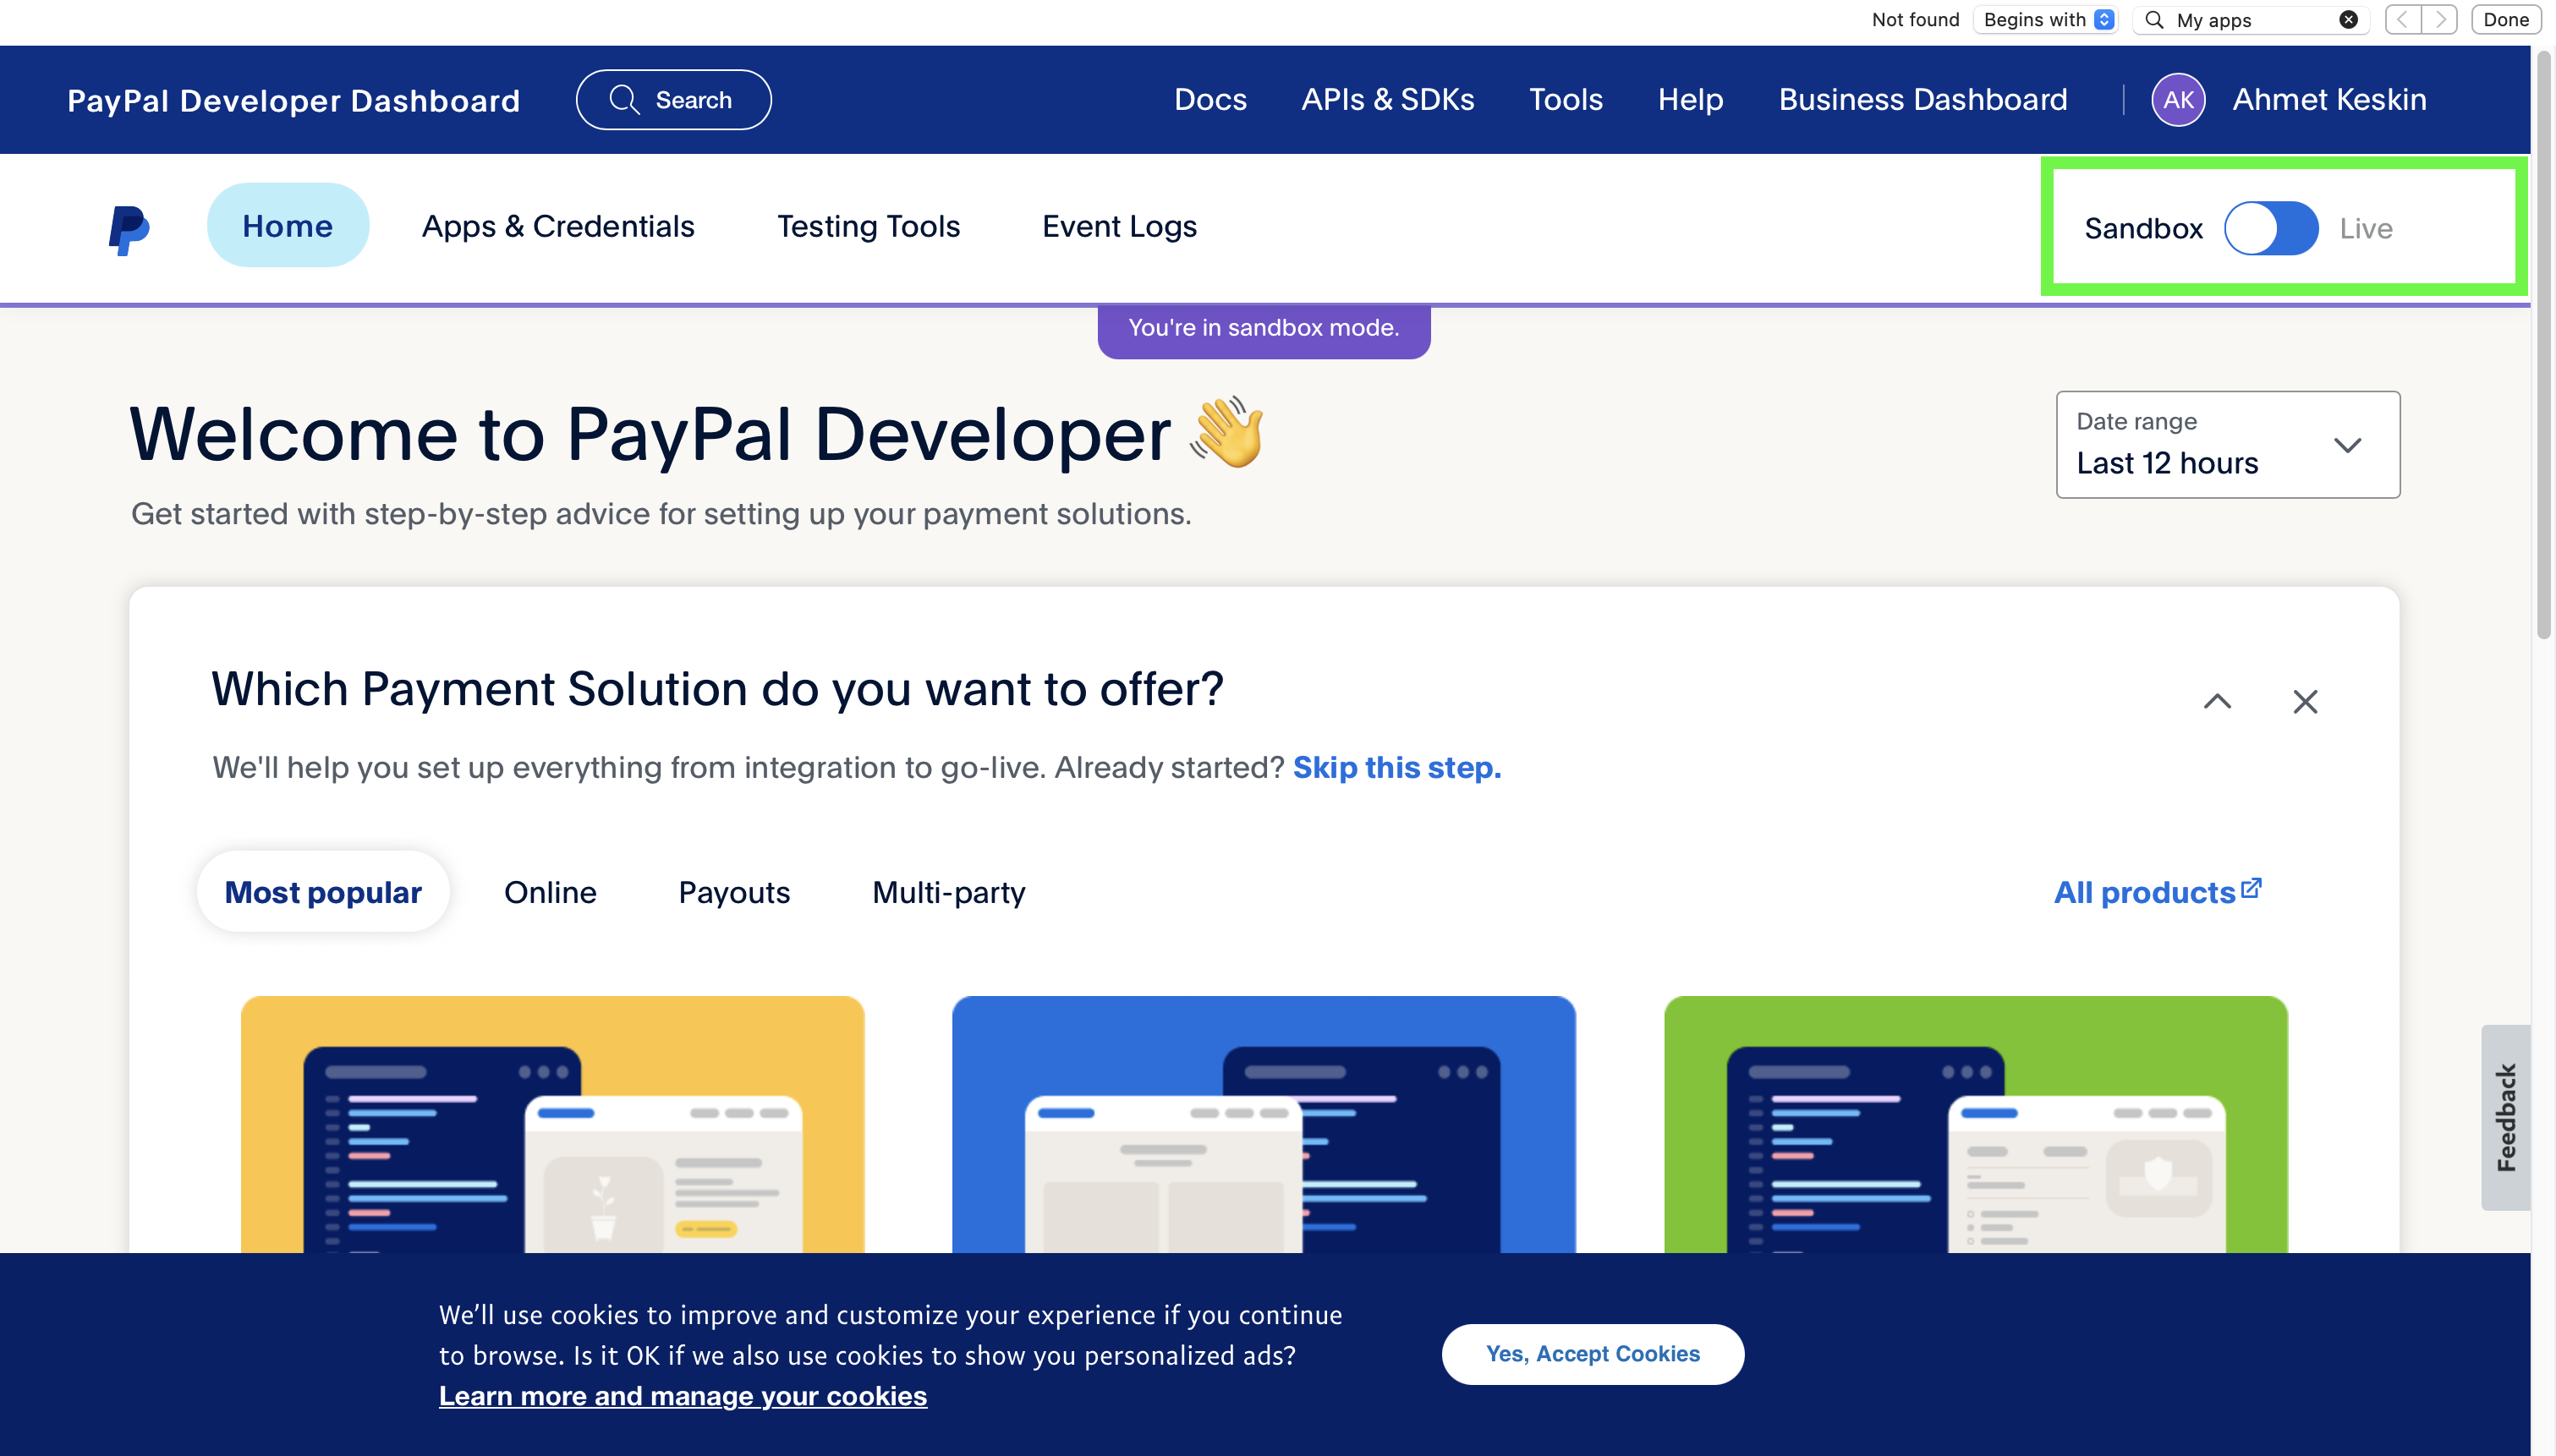Viewport: 2556px width, 1456px height.
Task: Select the Home tab
Action: (x=288, y=226)
